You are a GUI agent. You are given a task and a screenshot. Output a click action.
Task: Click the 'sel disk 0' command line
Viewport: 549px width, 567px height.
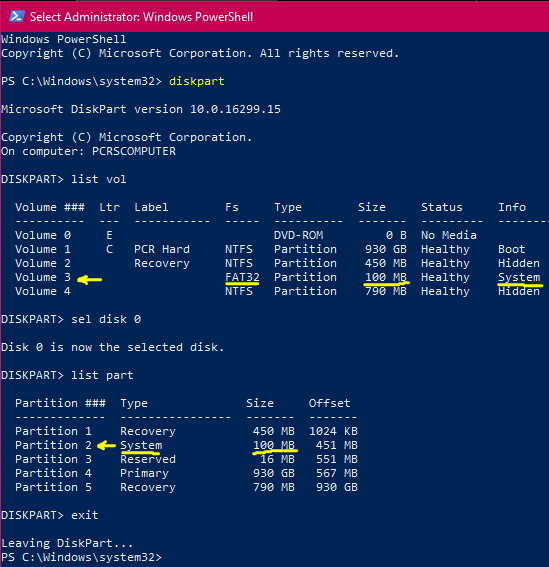71,319
